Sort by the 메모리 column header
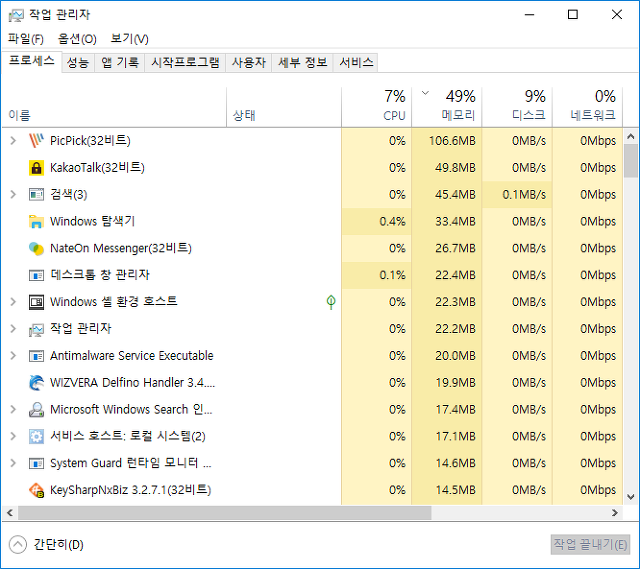The height and width of the screenshot is (569, 640). coord(447,107)
